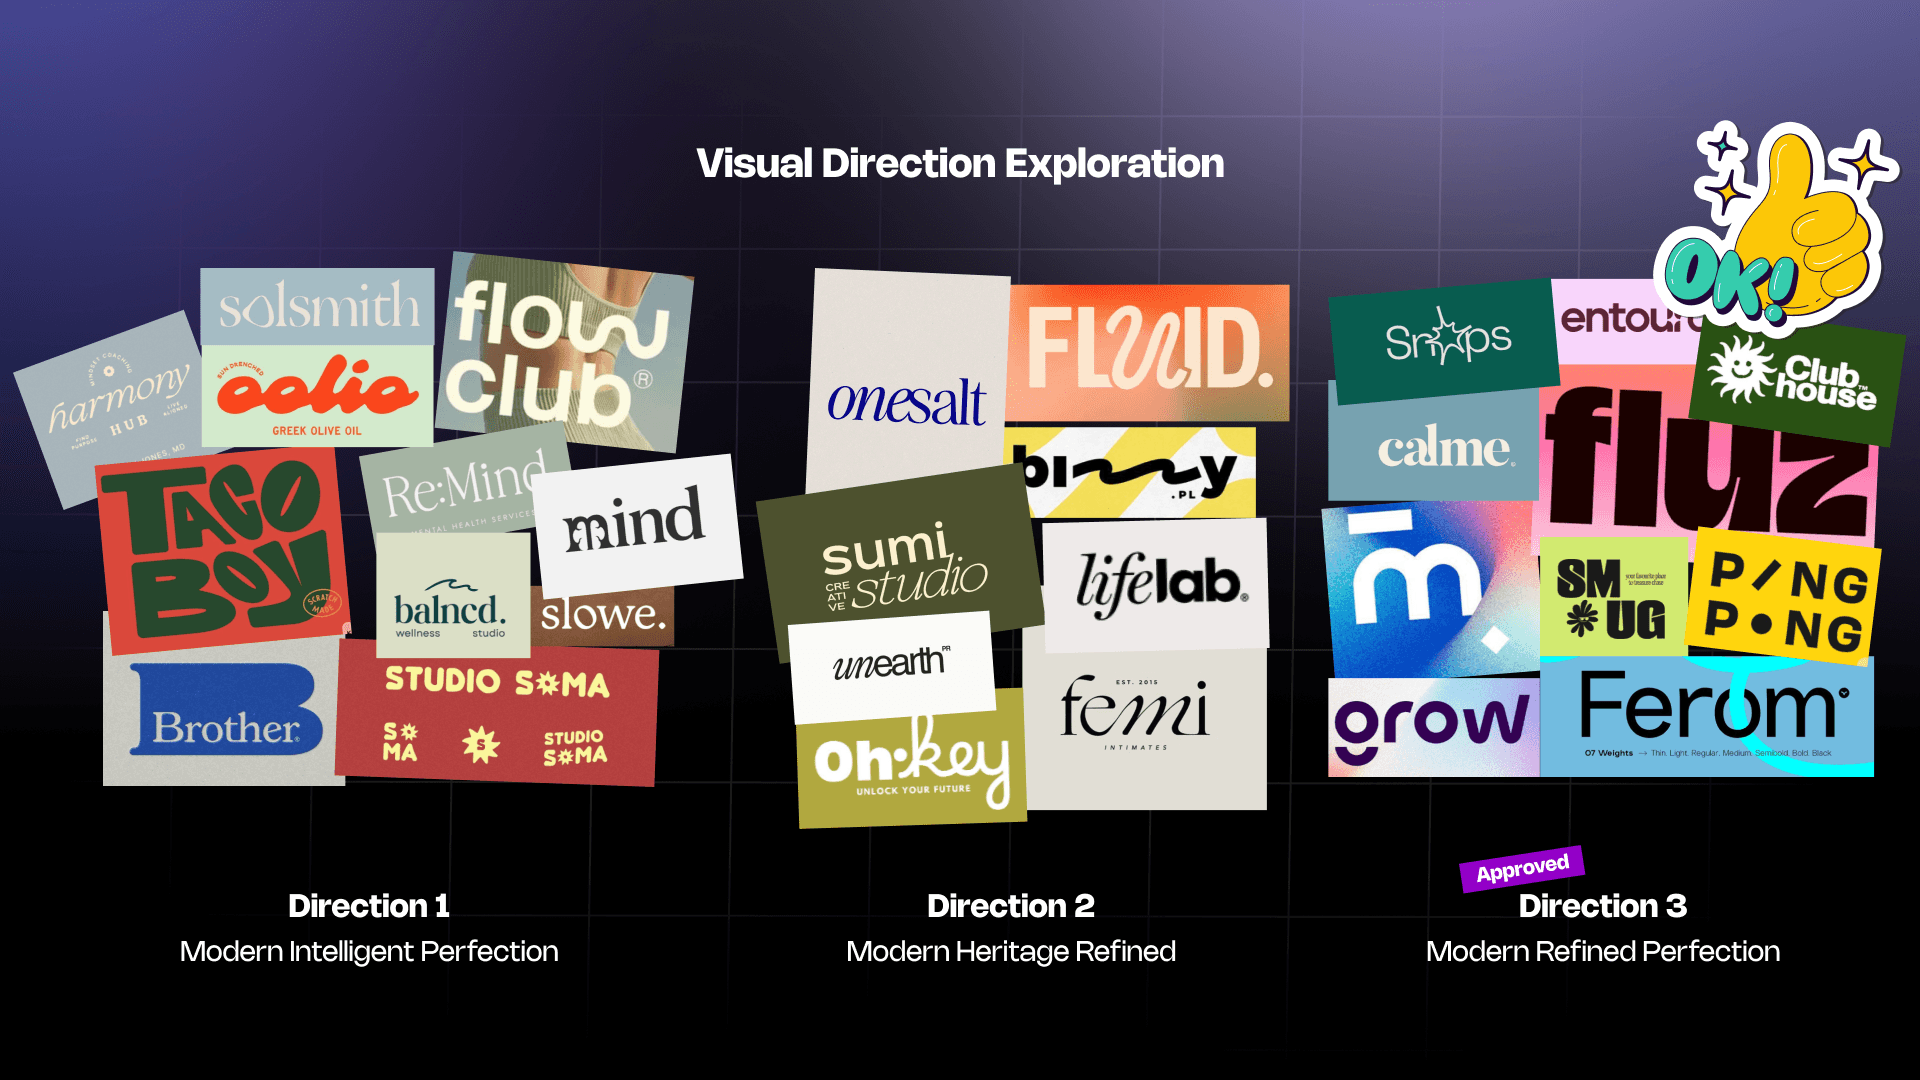Click the lifelab logo card

[x=1156, y=584]
